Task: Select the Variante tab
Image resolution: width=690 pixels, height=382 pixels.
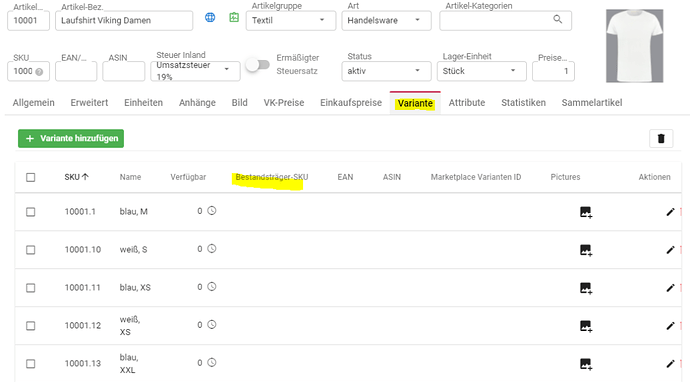Action: click(415, 103)
